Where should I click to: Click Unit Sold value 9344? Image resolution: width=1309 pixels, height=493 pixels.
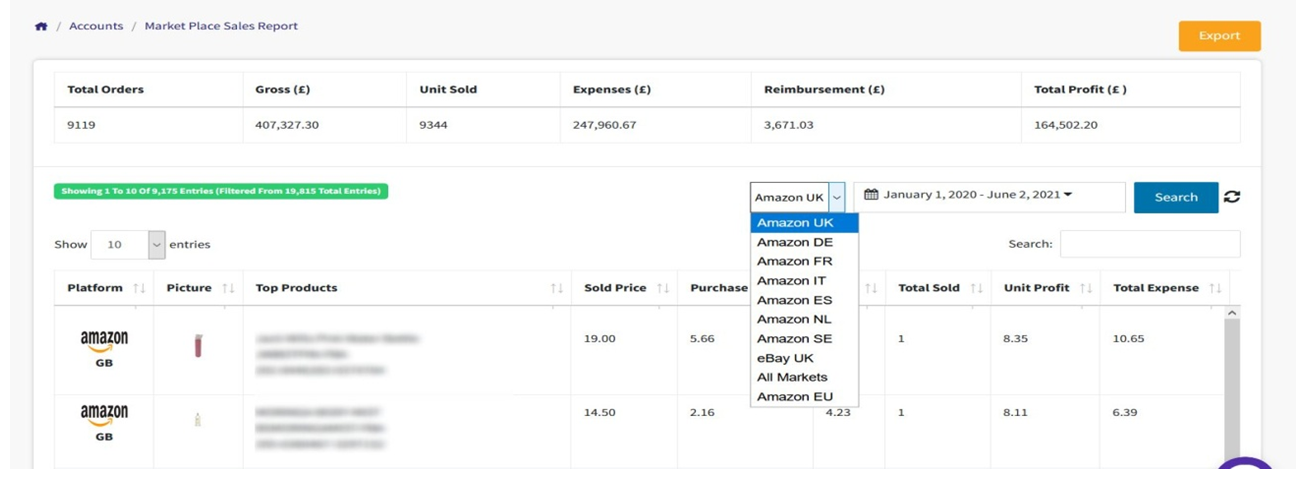click(x=434, y=126)
